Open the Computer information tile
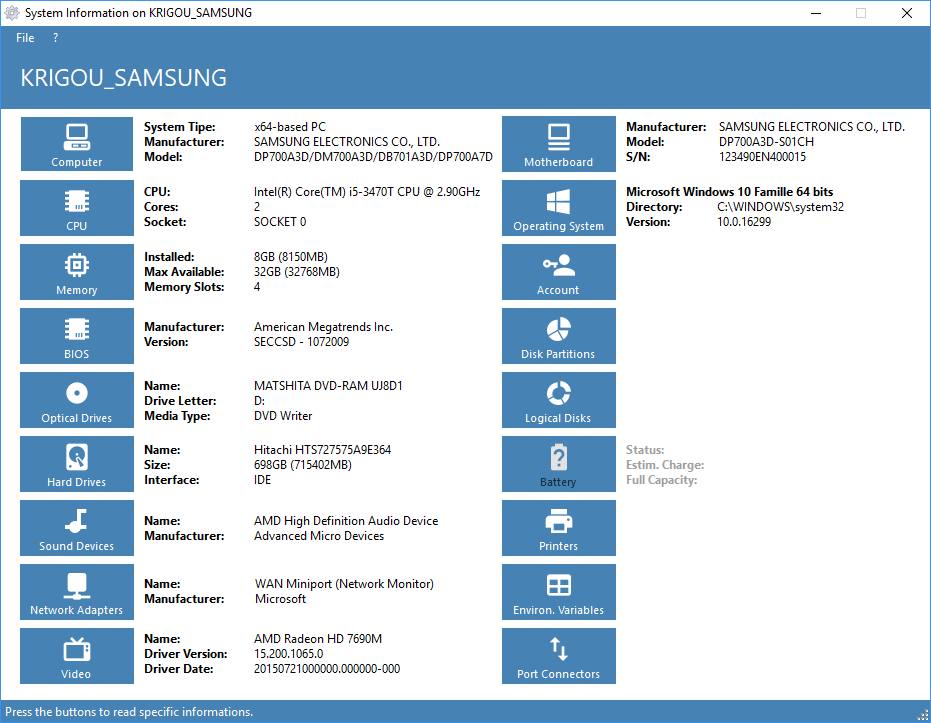Viewport: 931px width, 723px height. [x=77, y=144]
